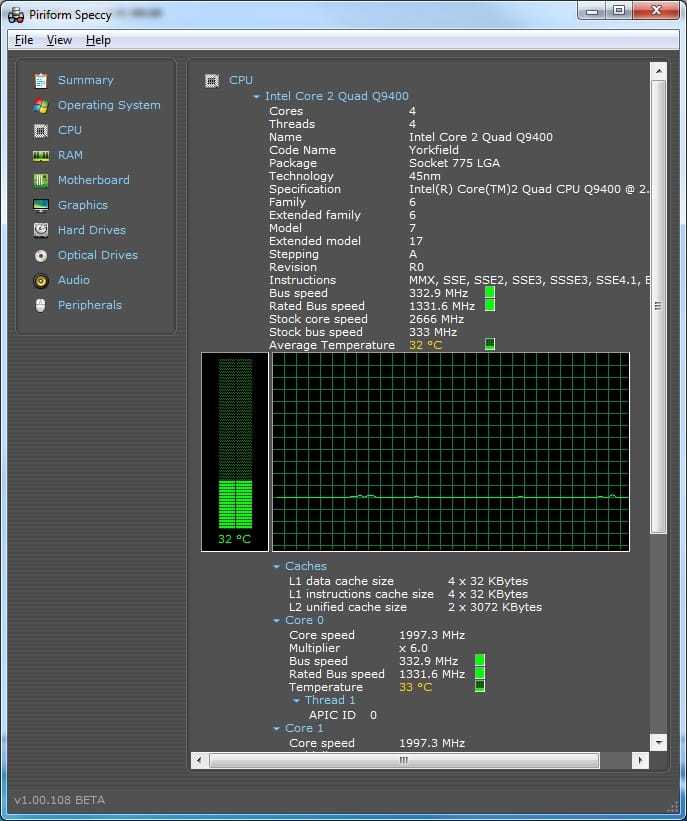687x821 pixels.
Task: Click the L2 unified cache size value
Action: point(495,607)
